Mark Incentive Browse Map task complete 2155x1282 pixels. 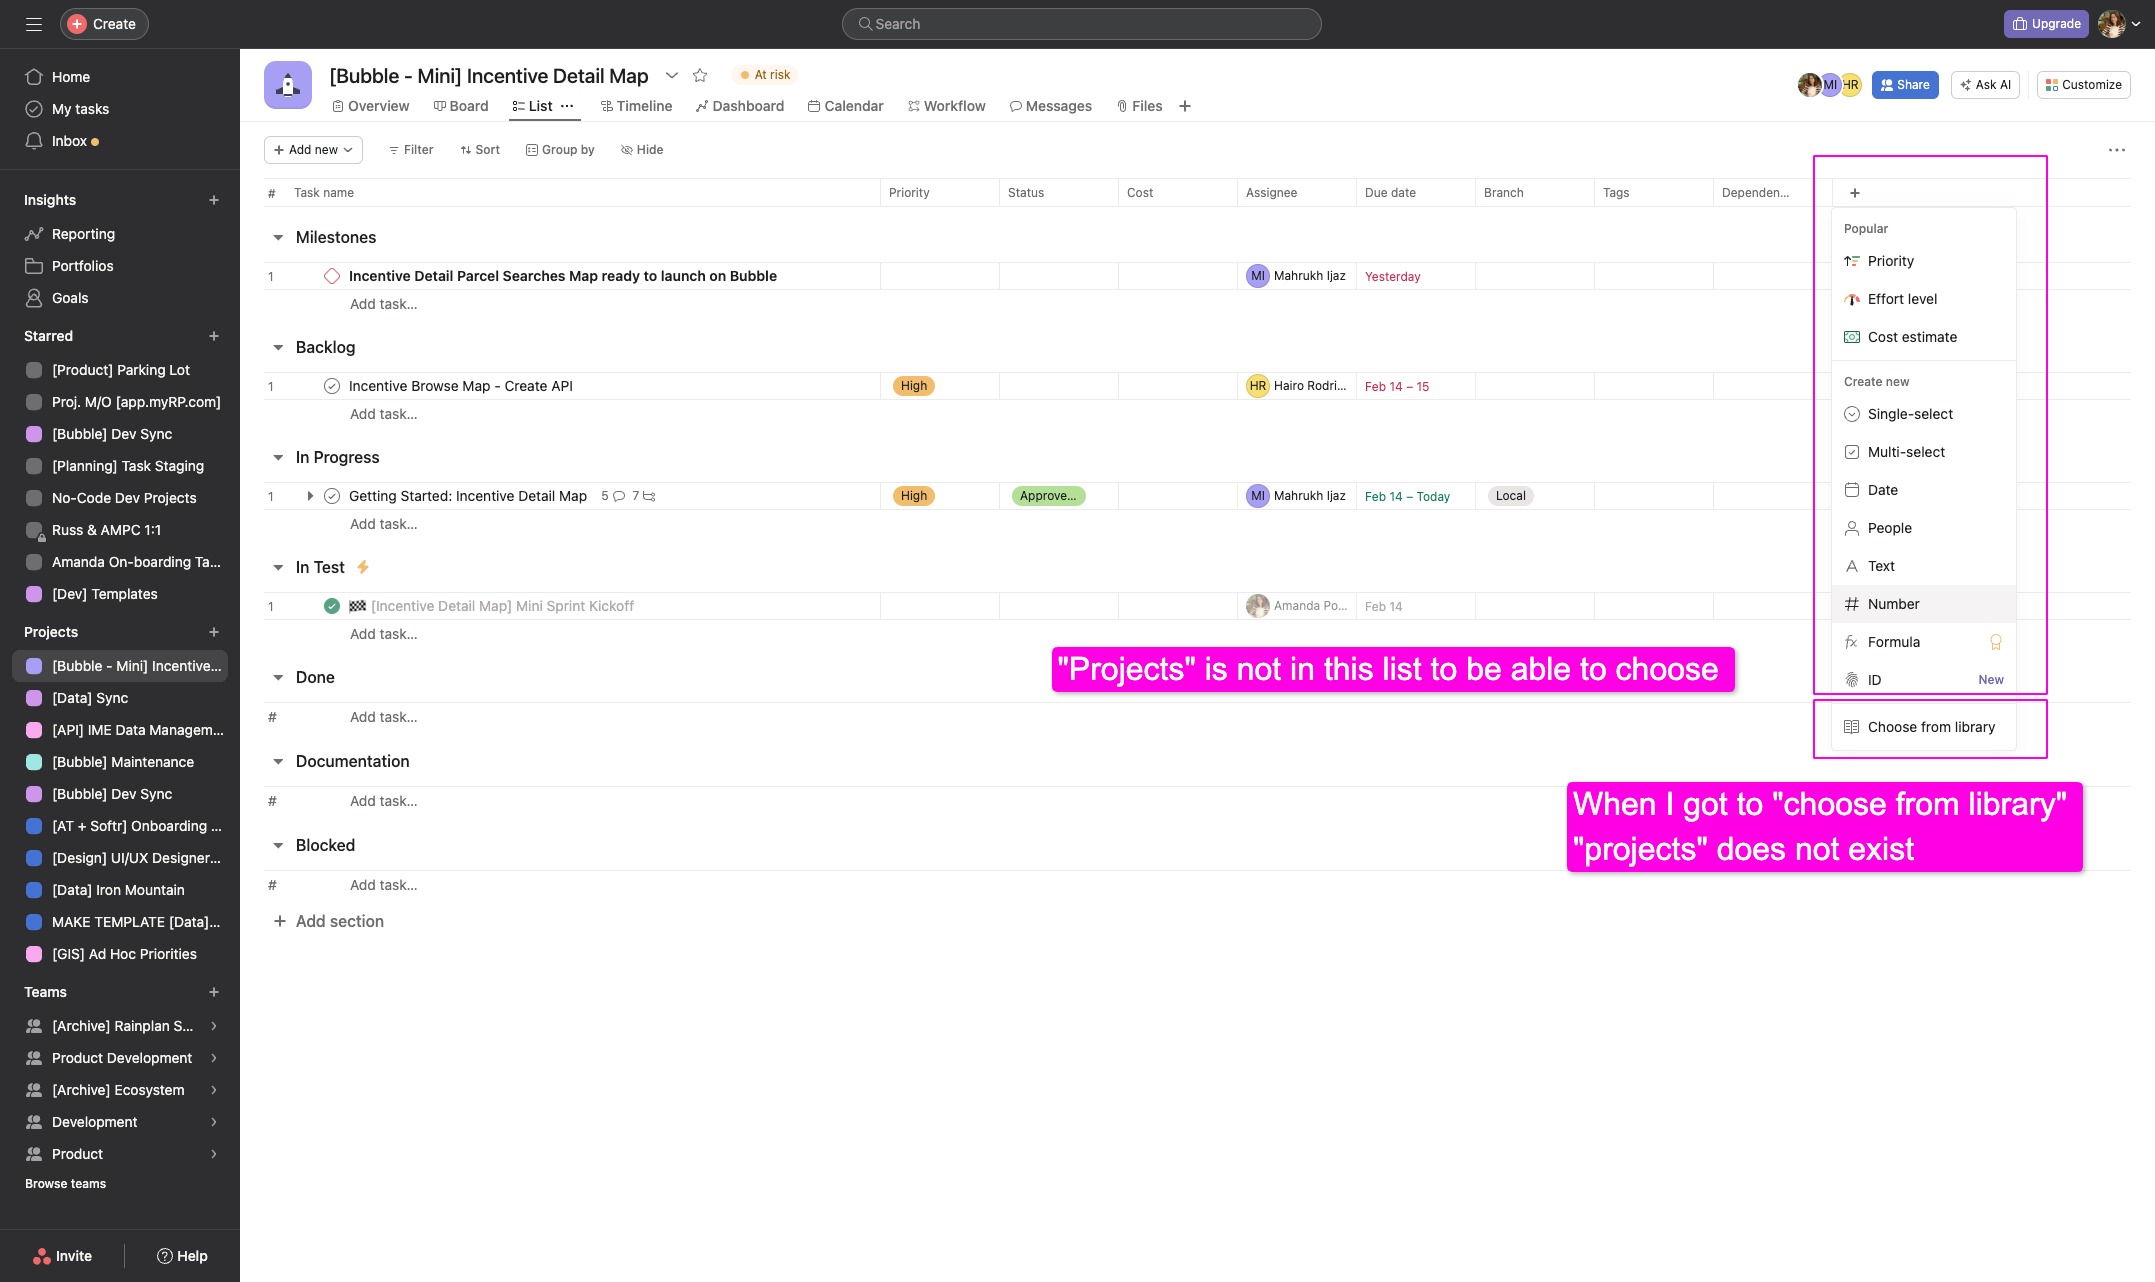click(x=332, y=386)
